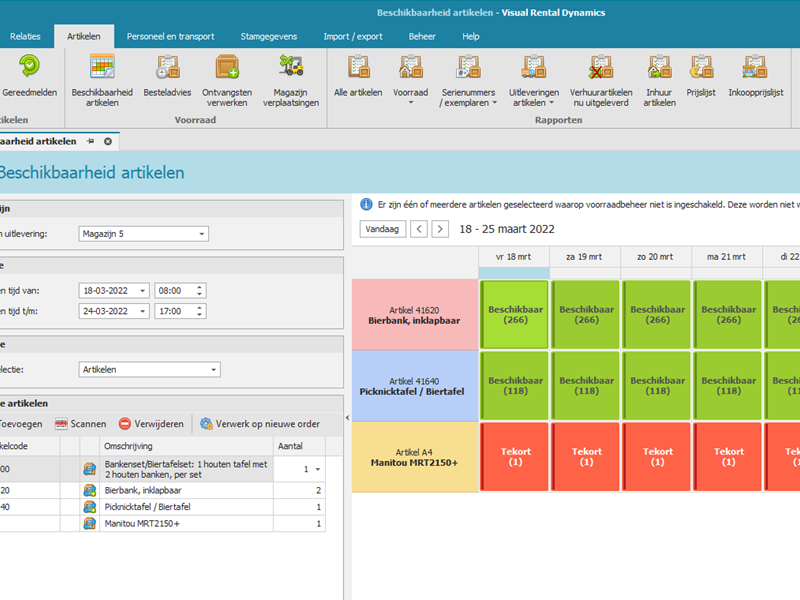Click the Verwijderen button
This screenshot has height=600, width=800.
(151, 424)
